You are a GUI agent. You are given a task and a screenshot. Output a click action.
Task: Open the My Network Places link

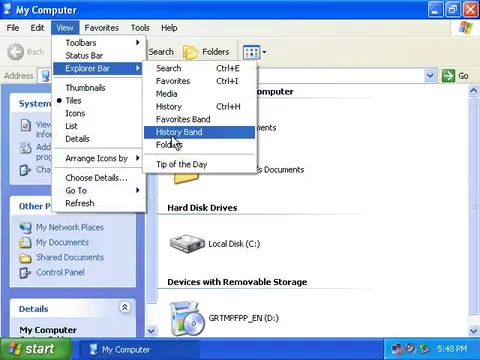point(70,228)
